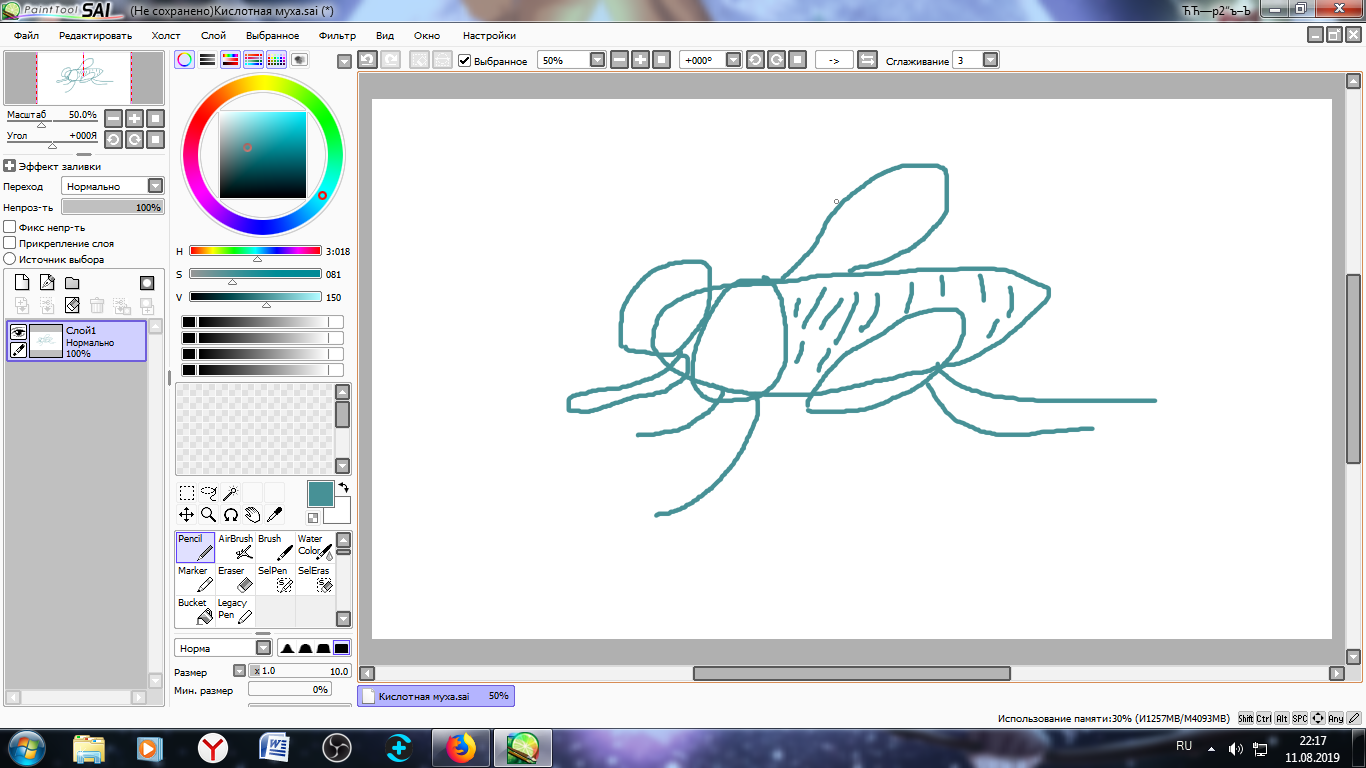1366x768 pixels.
Task: Select the Pencil tool
Action: pyautogui.click(x=195, y=547)
